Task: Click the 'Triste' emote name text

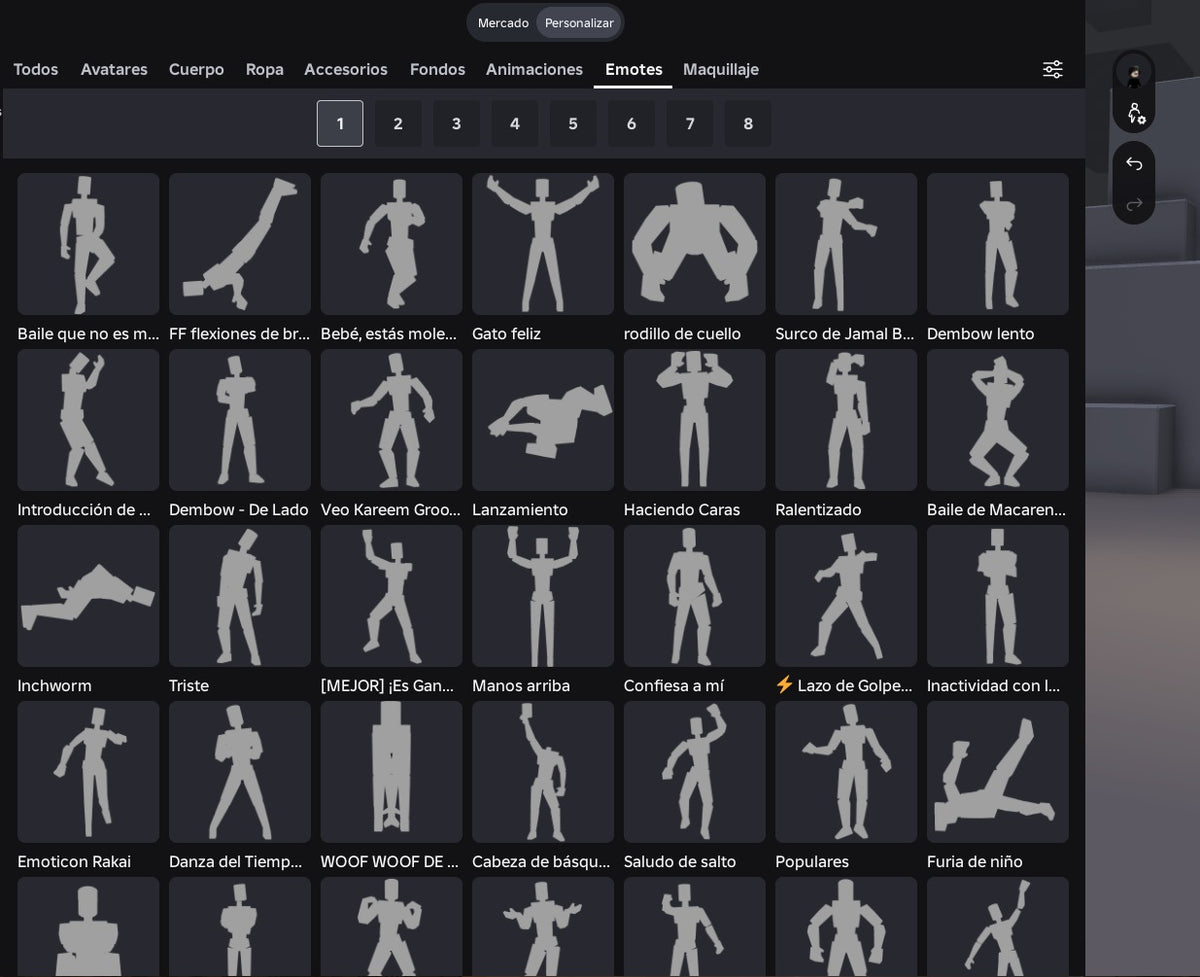Action: pos(189,686)
